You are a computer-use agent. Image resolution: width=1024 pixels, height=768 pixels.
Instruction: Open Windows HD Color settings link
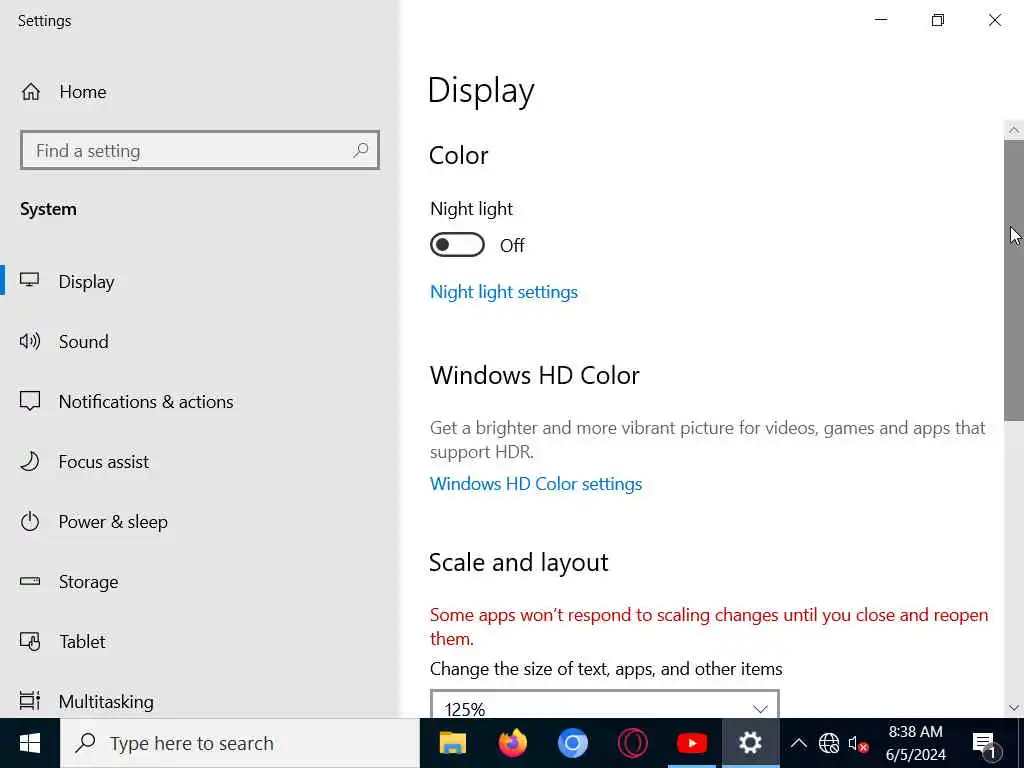[x=536, y=484]
